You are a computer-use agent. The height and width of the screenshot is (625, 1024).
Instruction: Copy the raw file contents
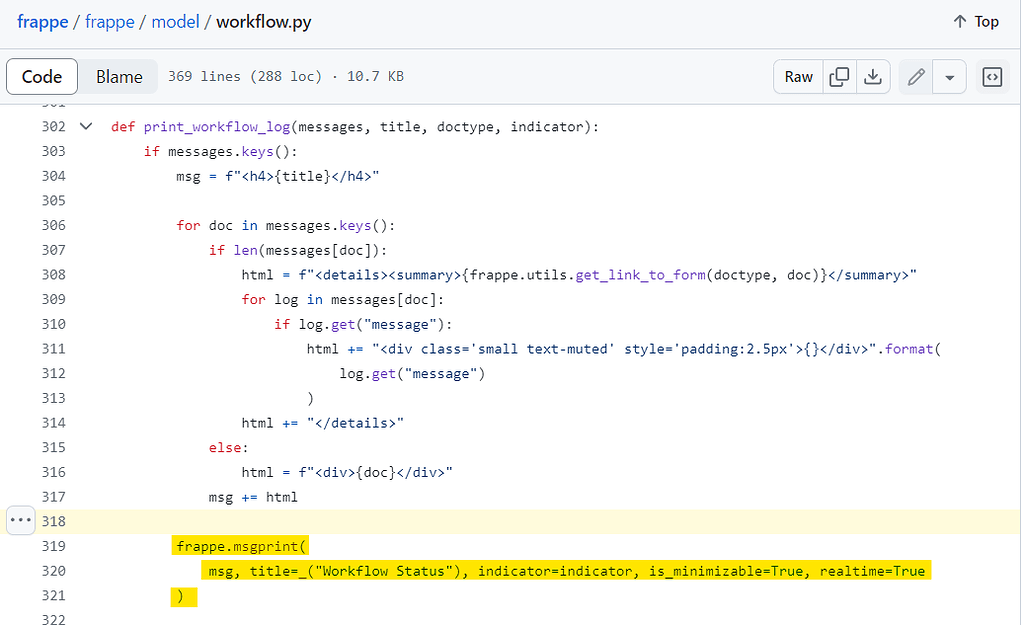click(x=841, y=76)
